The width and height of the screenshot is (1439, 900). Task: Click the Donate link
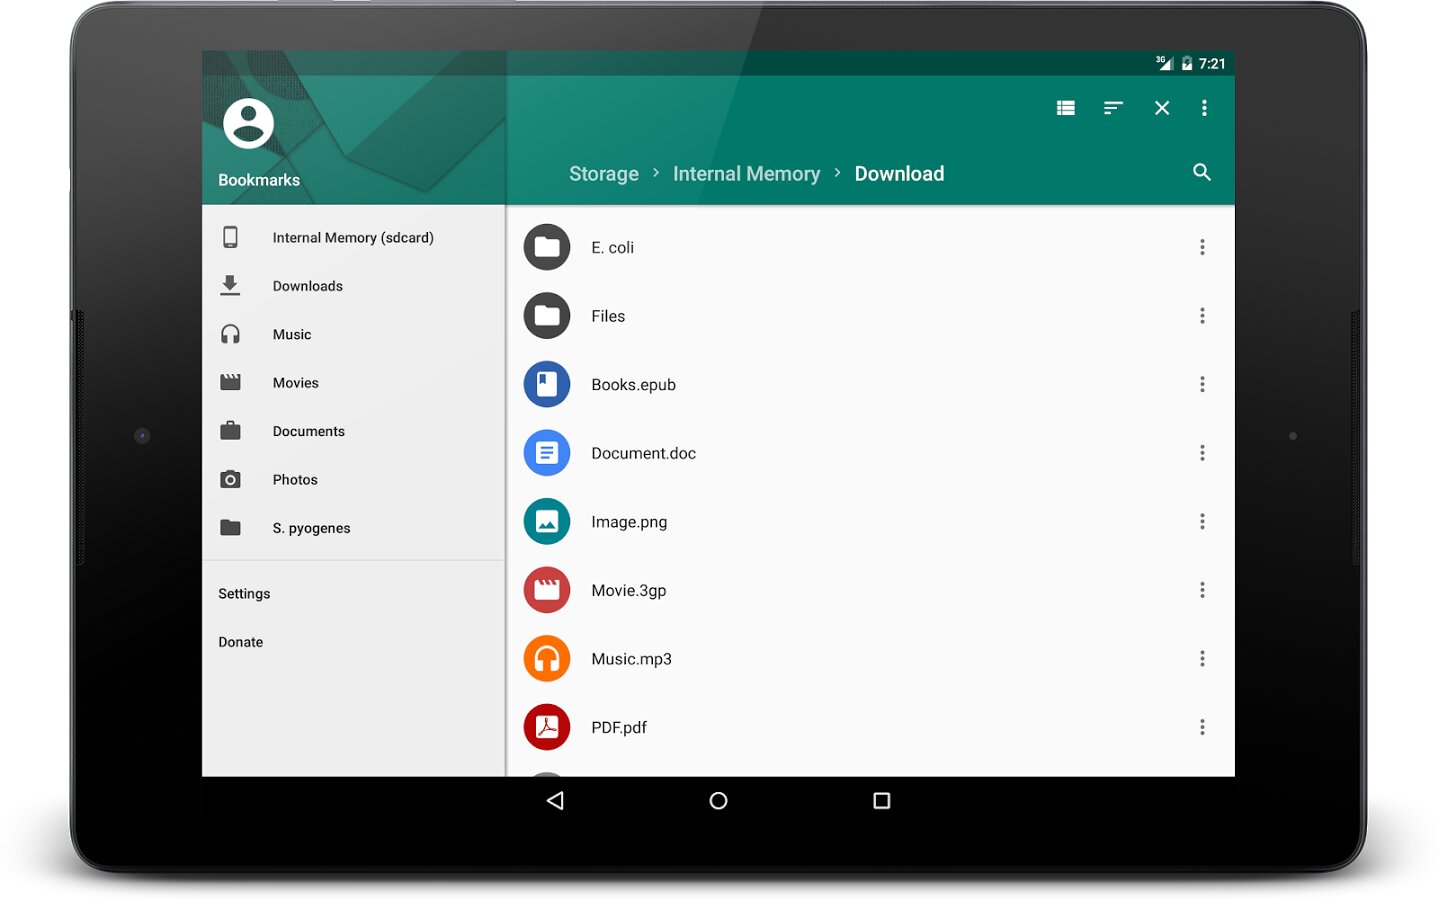241,642
